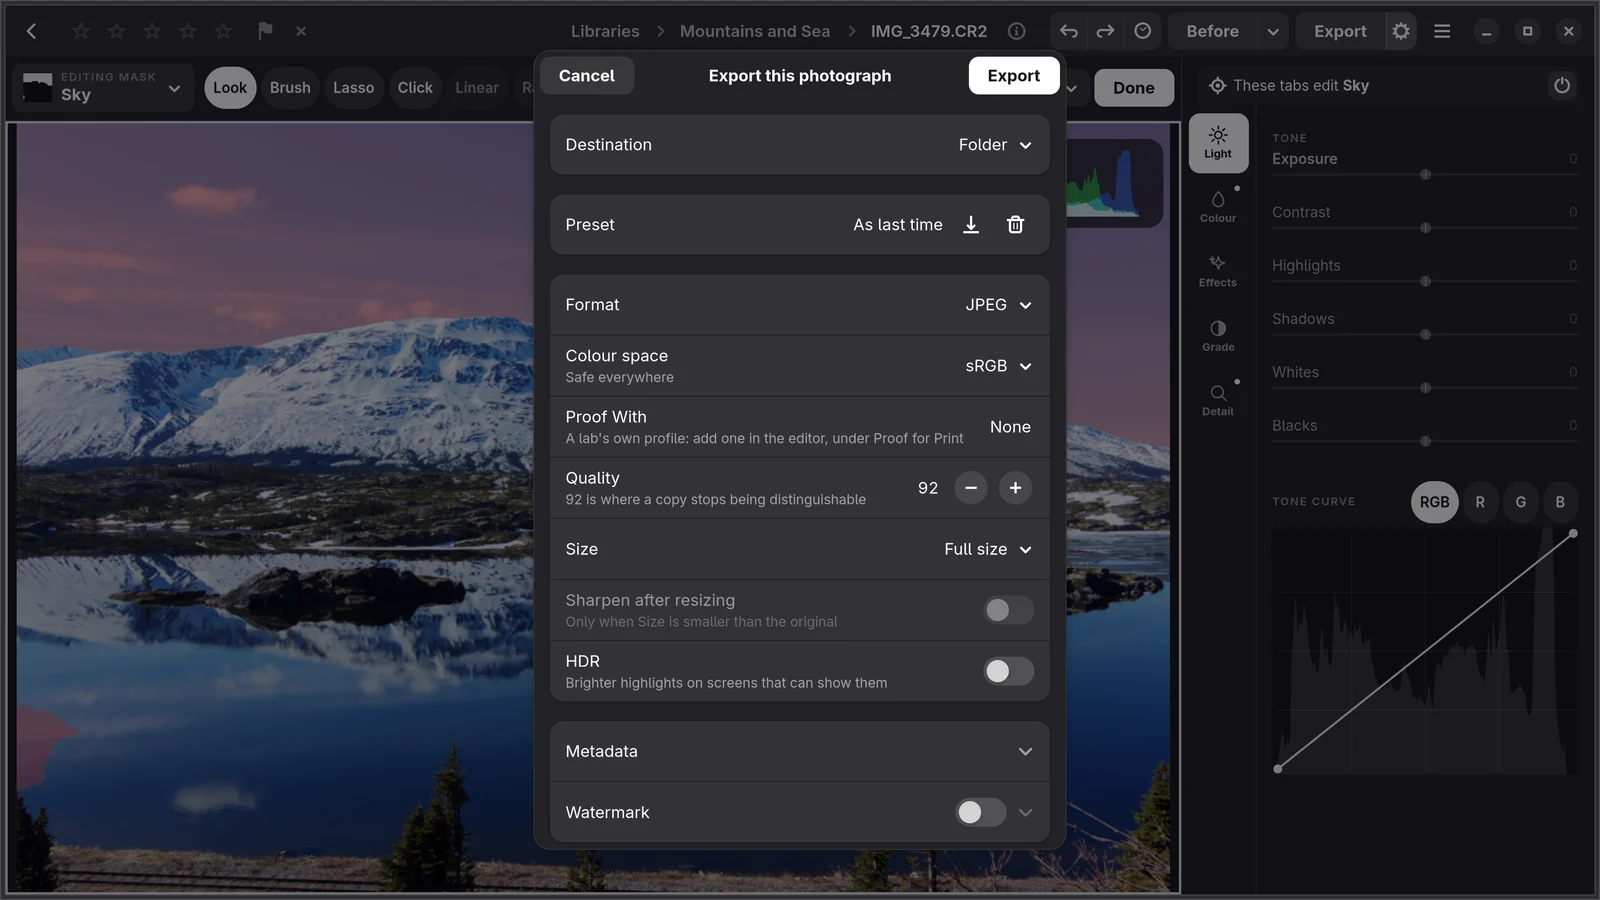Switch to the Effects tab
The image size is (1600, 900).
(1218, 271)
